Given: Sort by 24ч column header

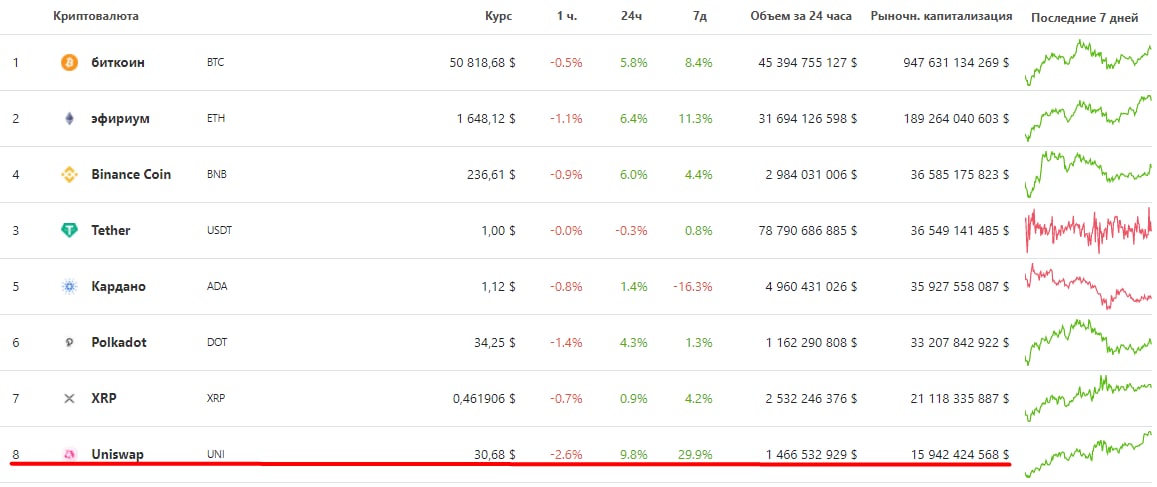Looking at the screenshot, I should [x=632, y=15].
